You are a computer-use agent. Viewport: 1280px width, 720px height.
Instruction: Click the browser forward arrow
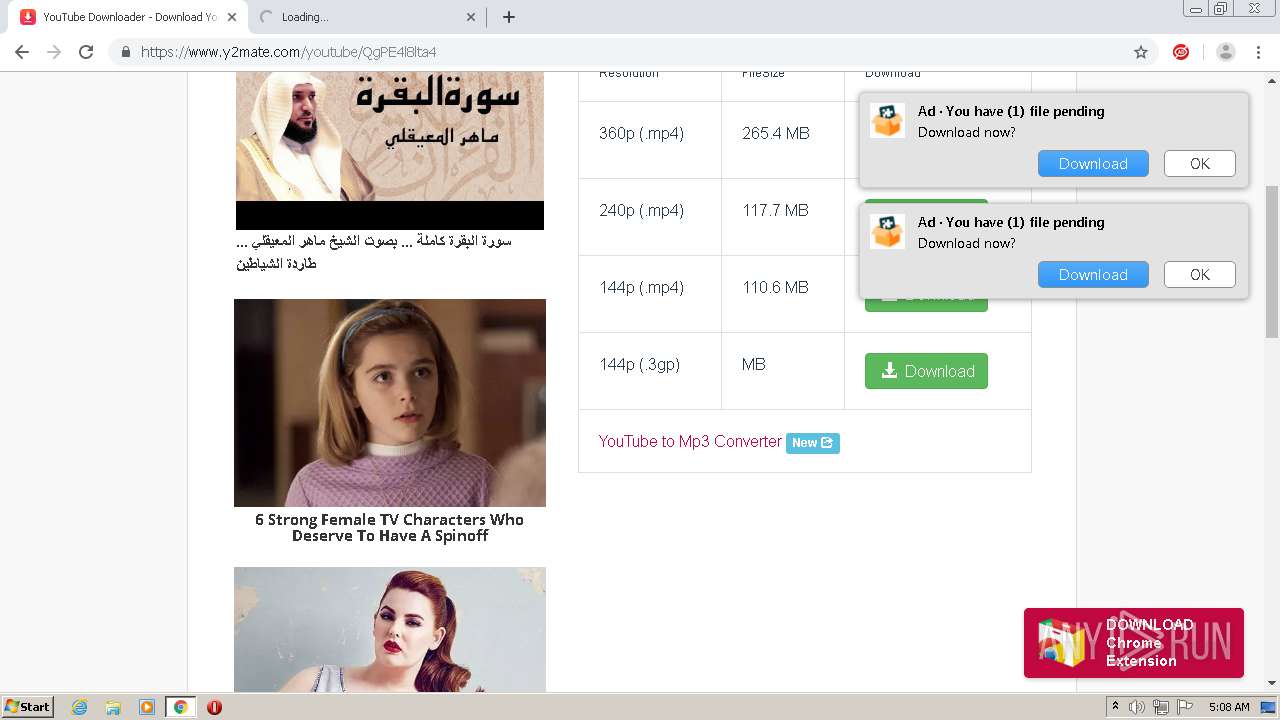click(54, 52)
